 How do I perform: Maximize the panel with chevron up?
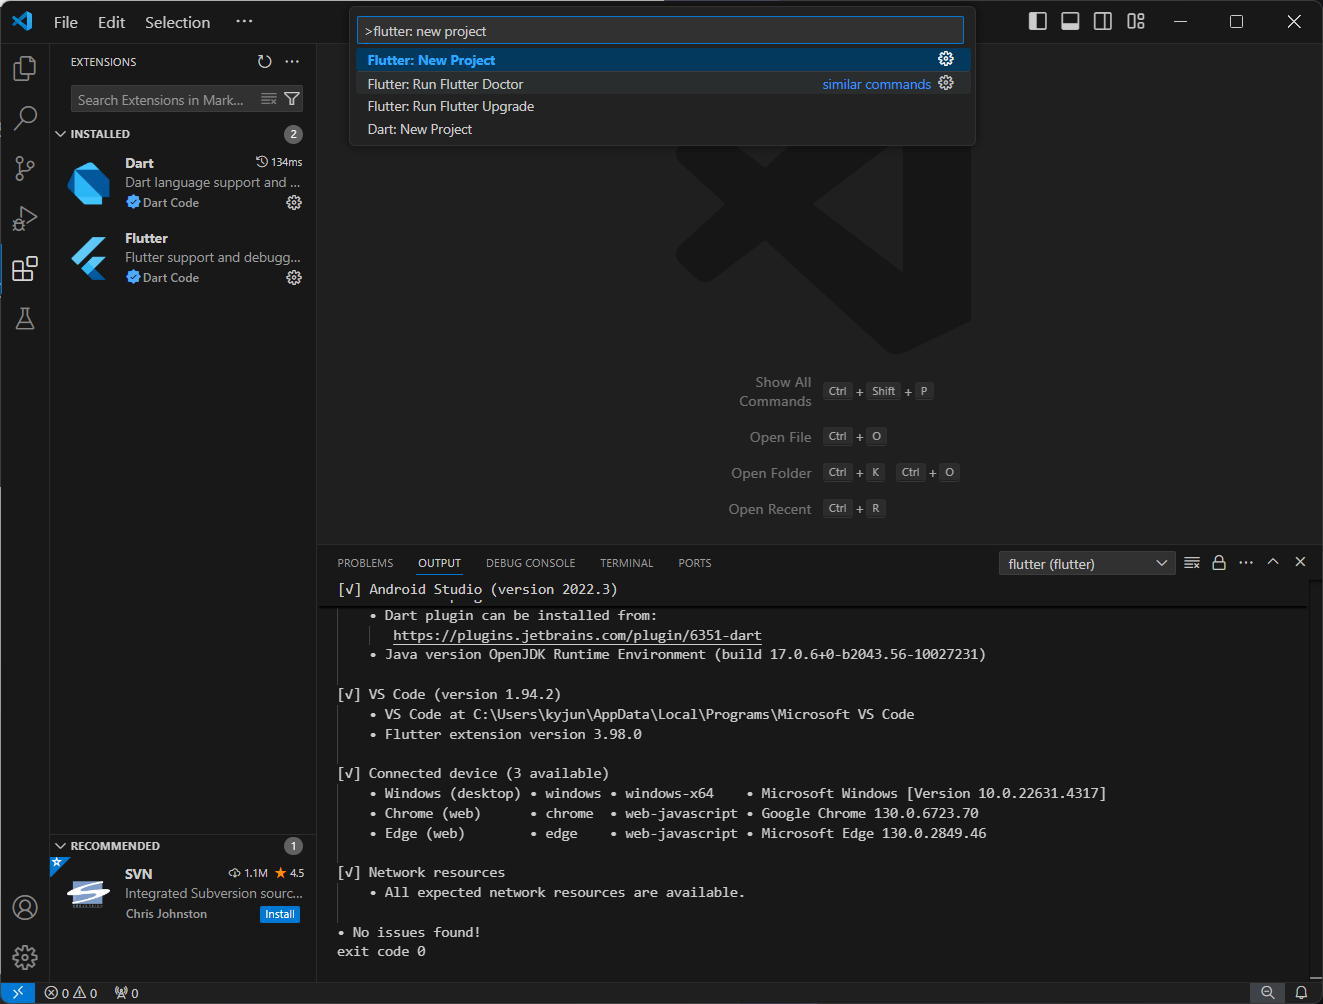click(x=1273, y=562)
